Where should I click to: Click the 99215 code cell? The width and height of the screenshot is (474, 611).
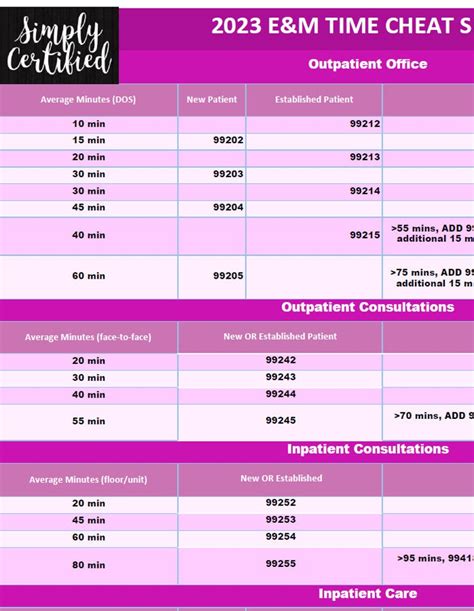(314, 236)
